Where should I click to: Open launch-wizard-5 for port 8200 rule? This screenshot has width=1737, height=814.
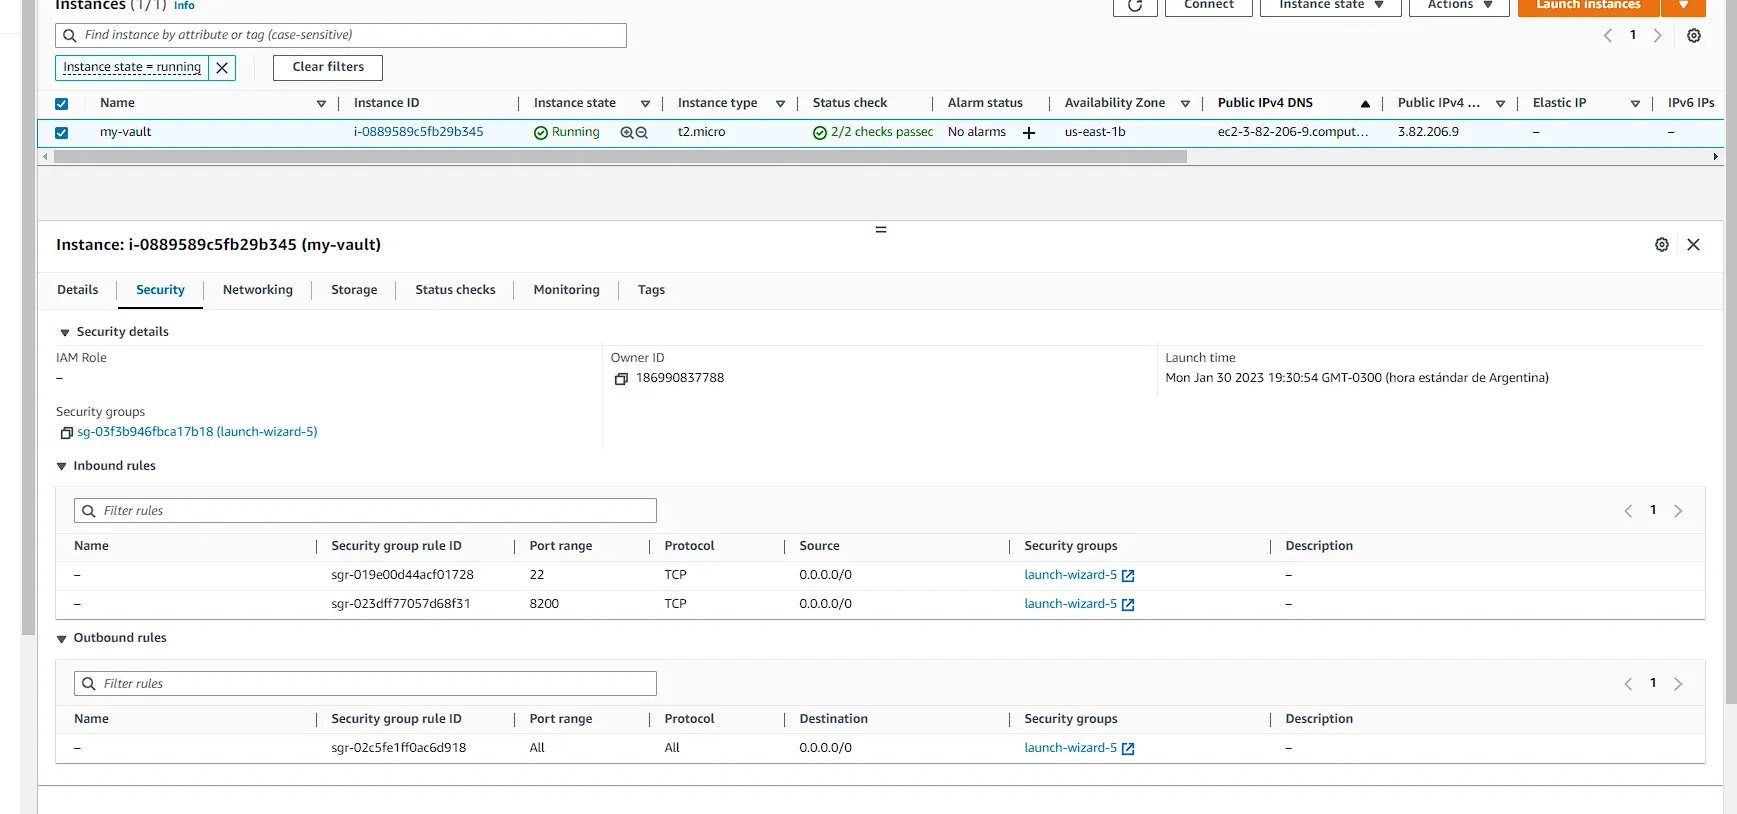(x=1079, y=604)
